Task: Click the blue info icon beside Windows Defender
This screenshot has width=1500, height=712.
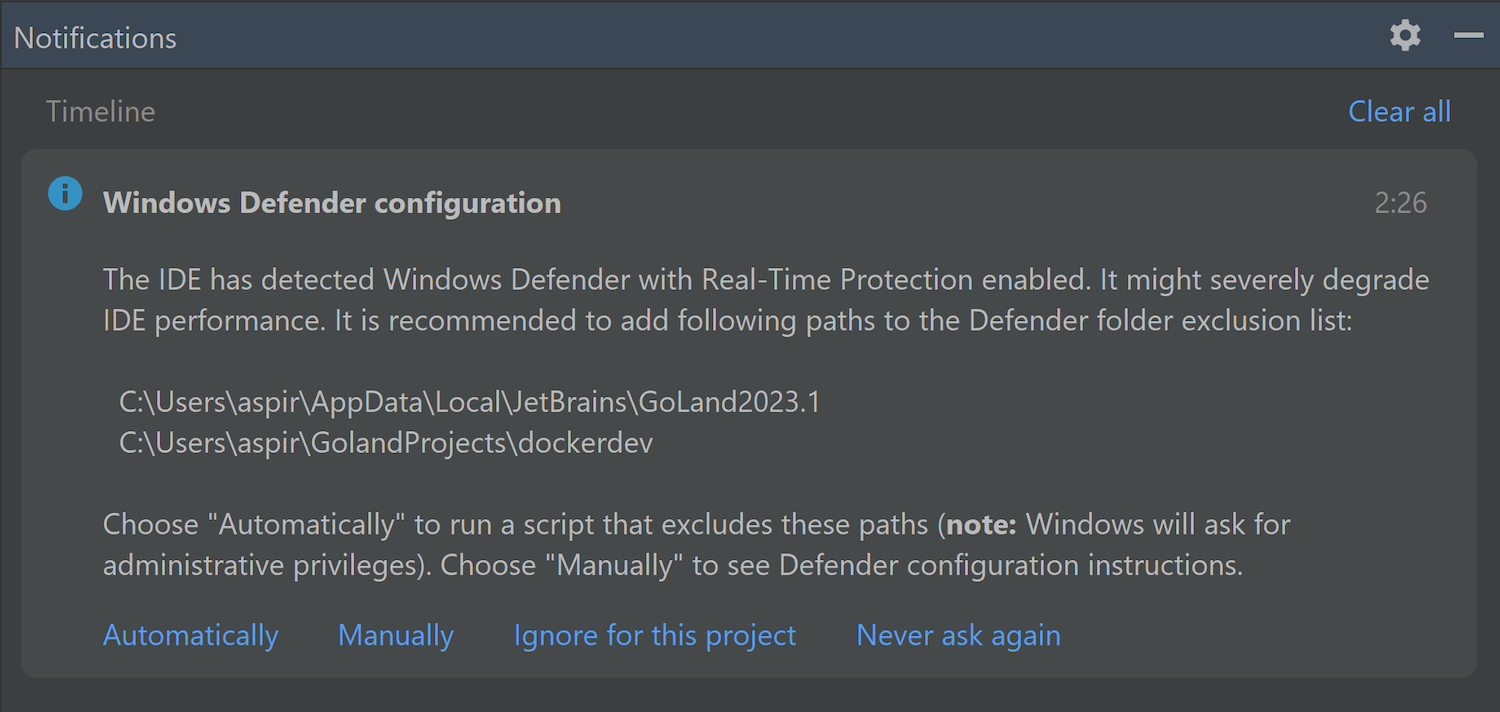Action: (65, 194)
